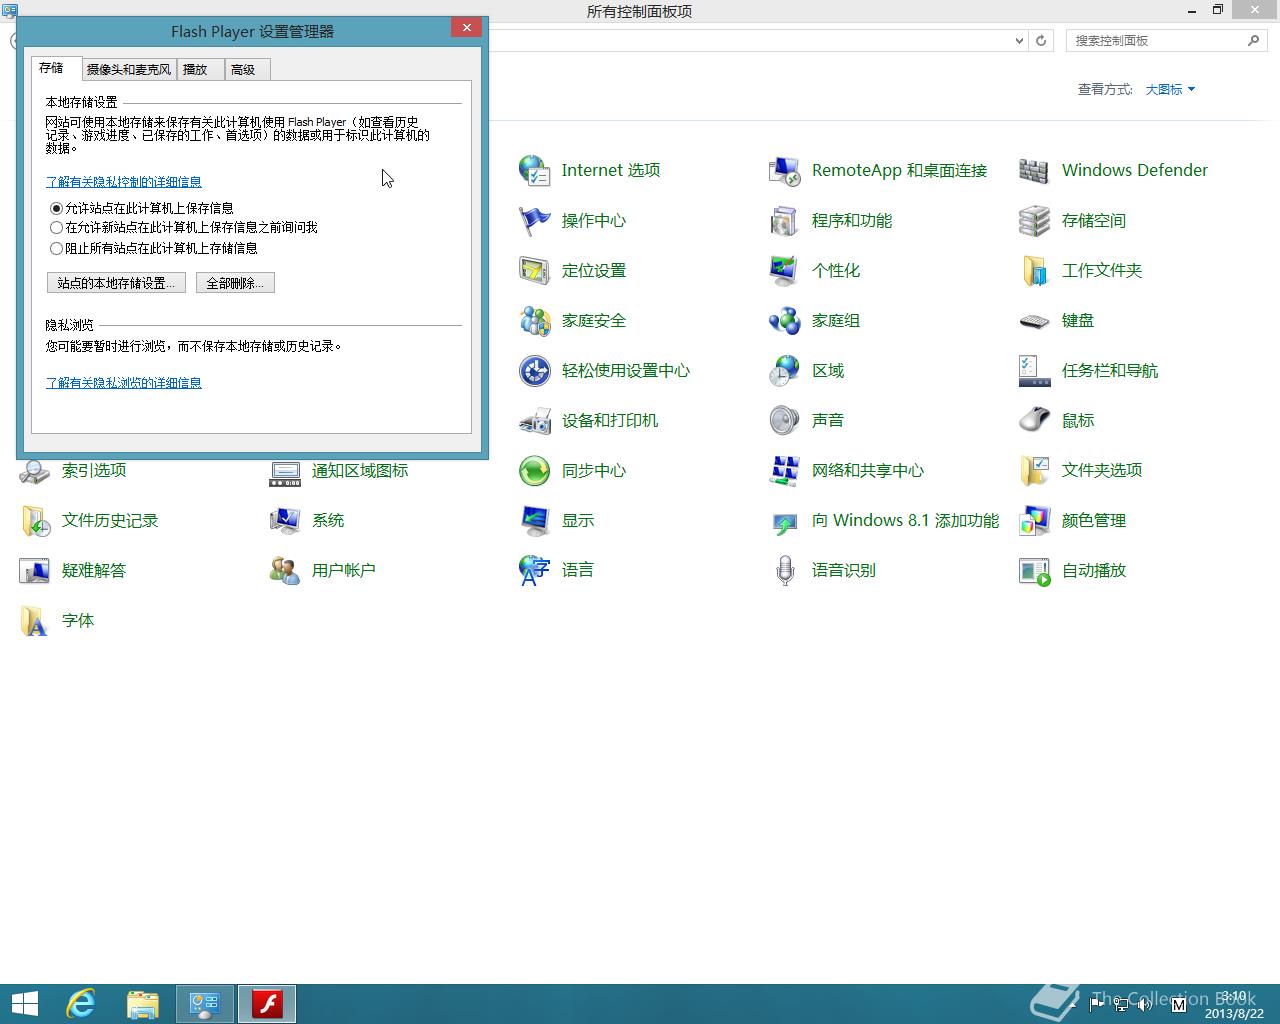Open 了解有关隐私控制的详细信息 link
This screenshot has width=1280, height=1024.
[124, 182]
